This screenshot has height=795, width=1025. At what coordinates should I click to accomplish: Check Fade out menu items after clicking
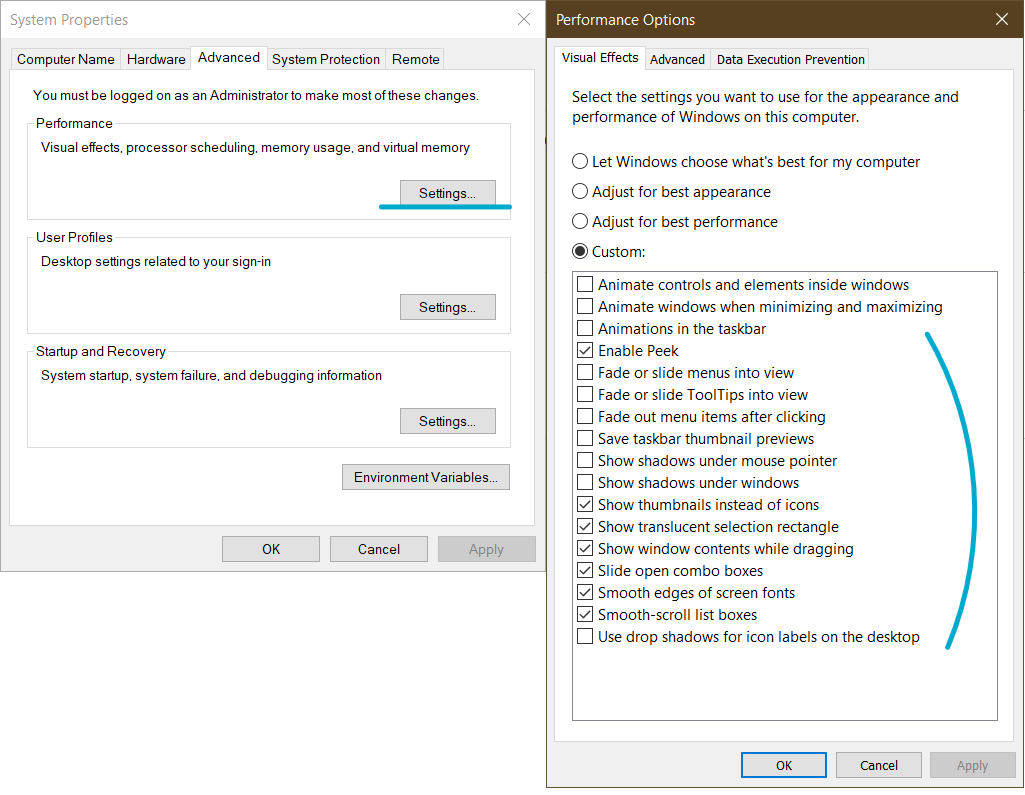click(585, 416)
